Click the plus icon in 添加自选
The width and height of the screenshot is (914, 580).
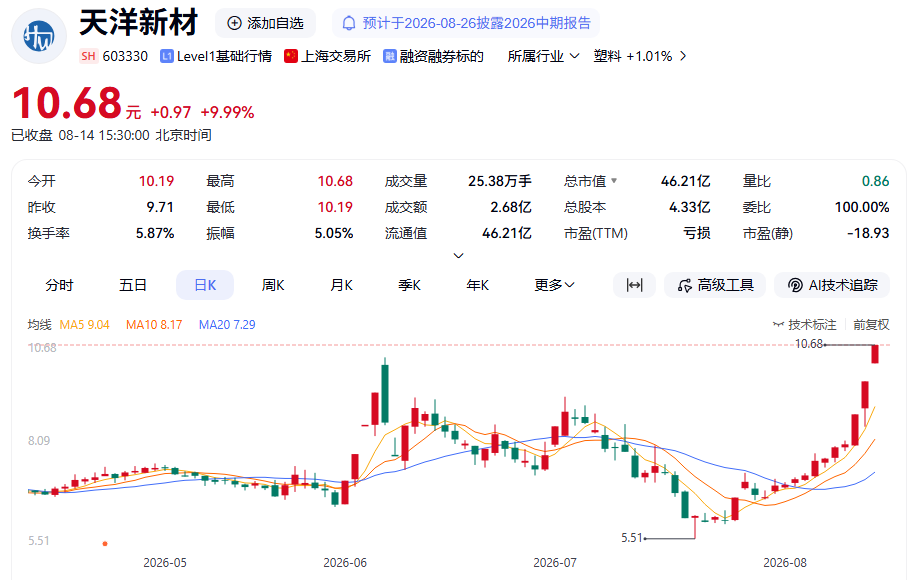[x=234, y=23]
